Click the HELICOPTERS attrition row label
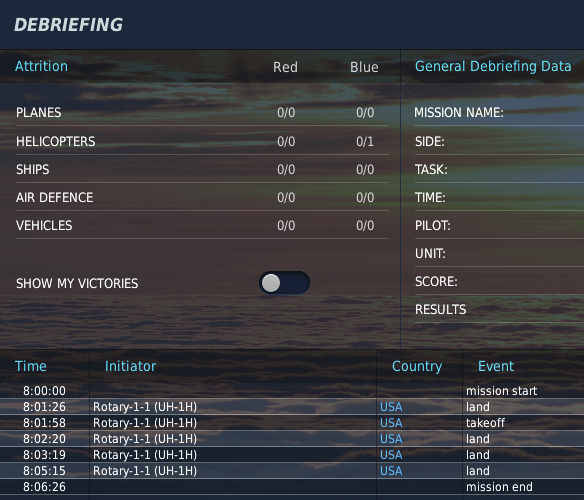Viewport: 584px width, 500px height. tap(55, 142)
